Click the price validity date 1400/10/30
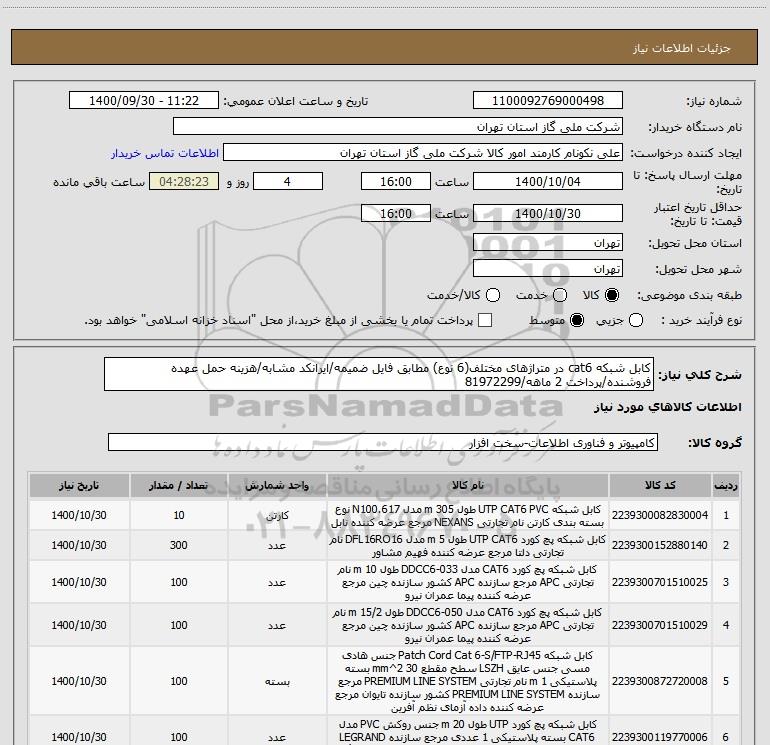 coord(548,213)
